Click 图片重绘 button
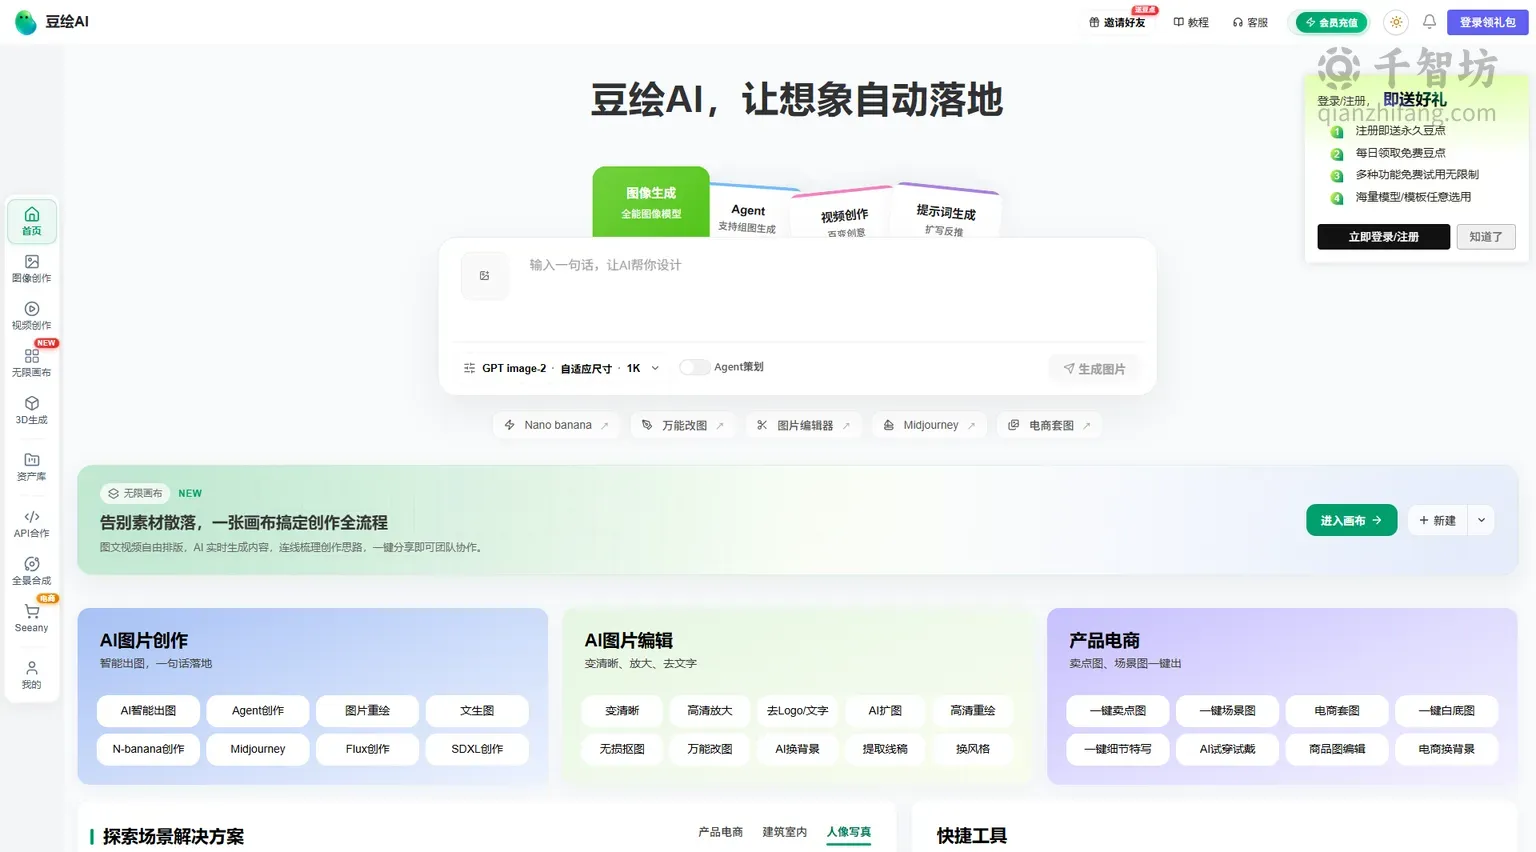This screenshot has width=1536, height=852. pos(367,711)
